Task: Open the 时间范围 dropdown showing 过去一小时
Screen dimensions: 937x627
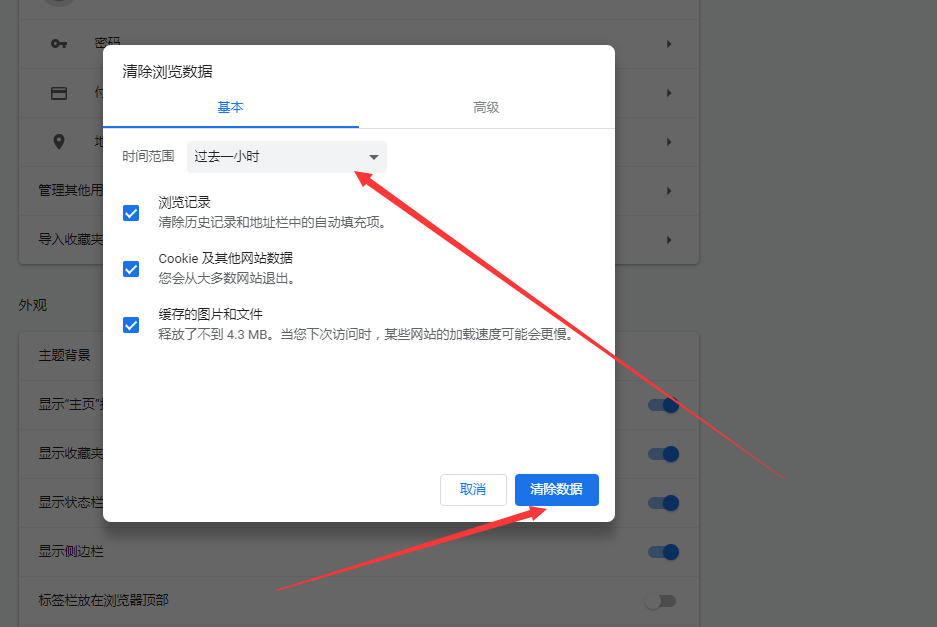Action: pyautogui.click(x=287, y=156)
